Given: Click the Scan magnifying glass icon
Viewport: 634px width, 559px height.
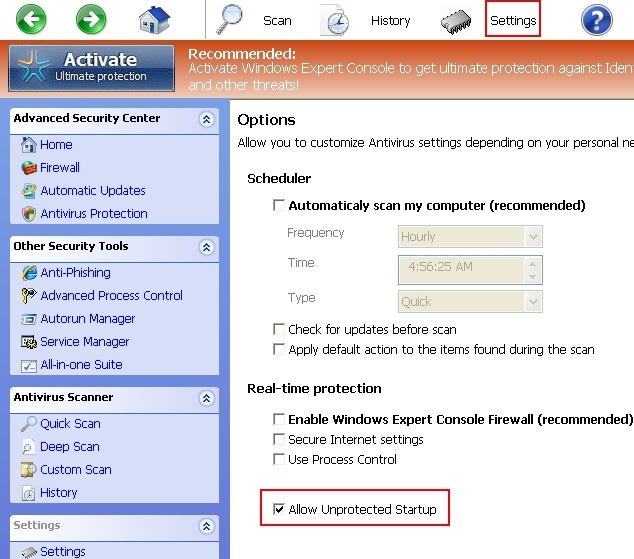Looking at the screenshot, I should pyautogui.click(x=231, y=20).
